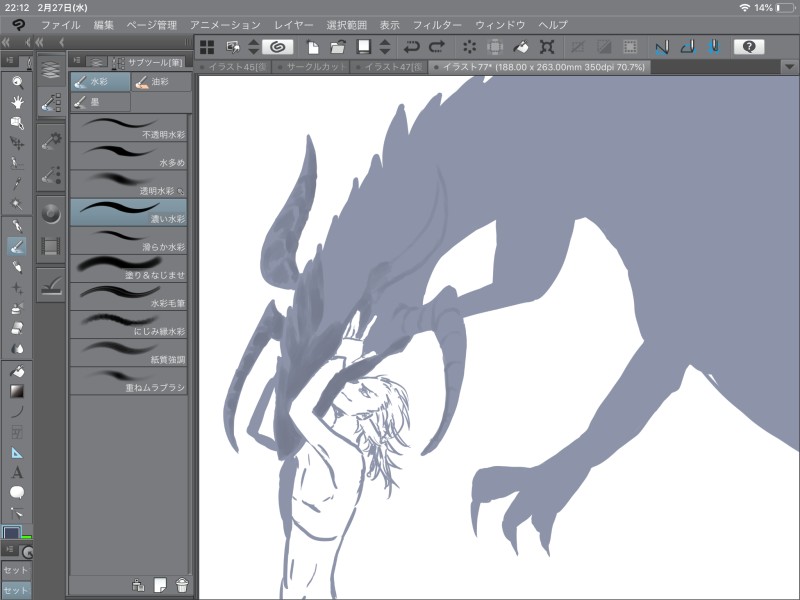800x600 pixels.
Task: Open sub tool palette menu button
Action: click(x=77, y=62)
